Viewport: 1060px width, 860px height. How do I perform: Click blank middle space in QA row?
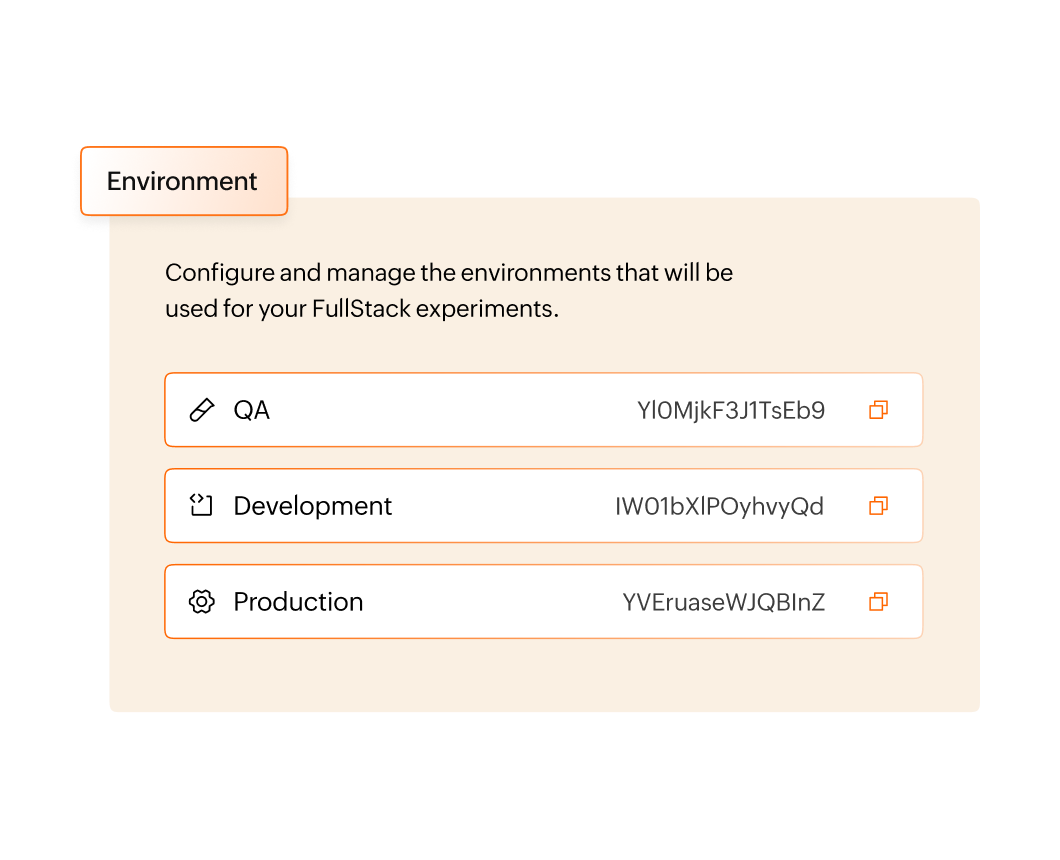point(450,410)
